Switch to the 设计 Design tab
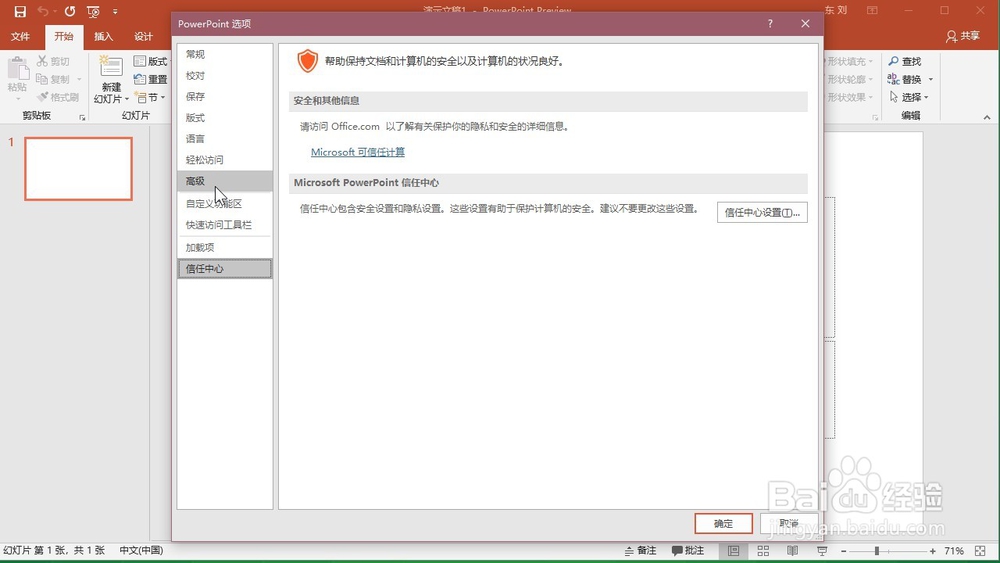Screen dimensions: 1000x563 (x=143, y=36)
